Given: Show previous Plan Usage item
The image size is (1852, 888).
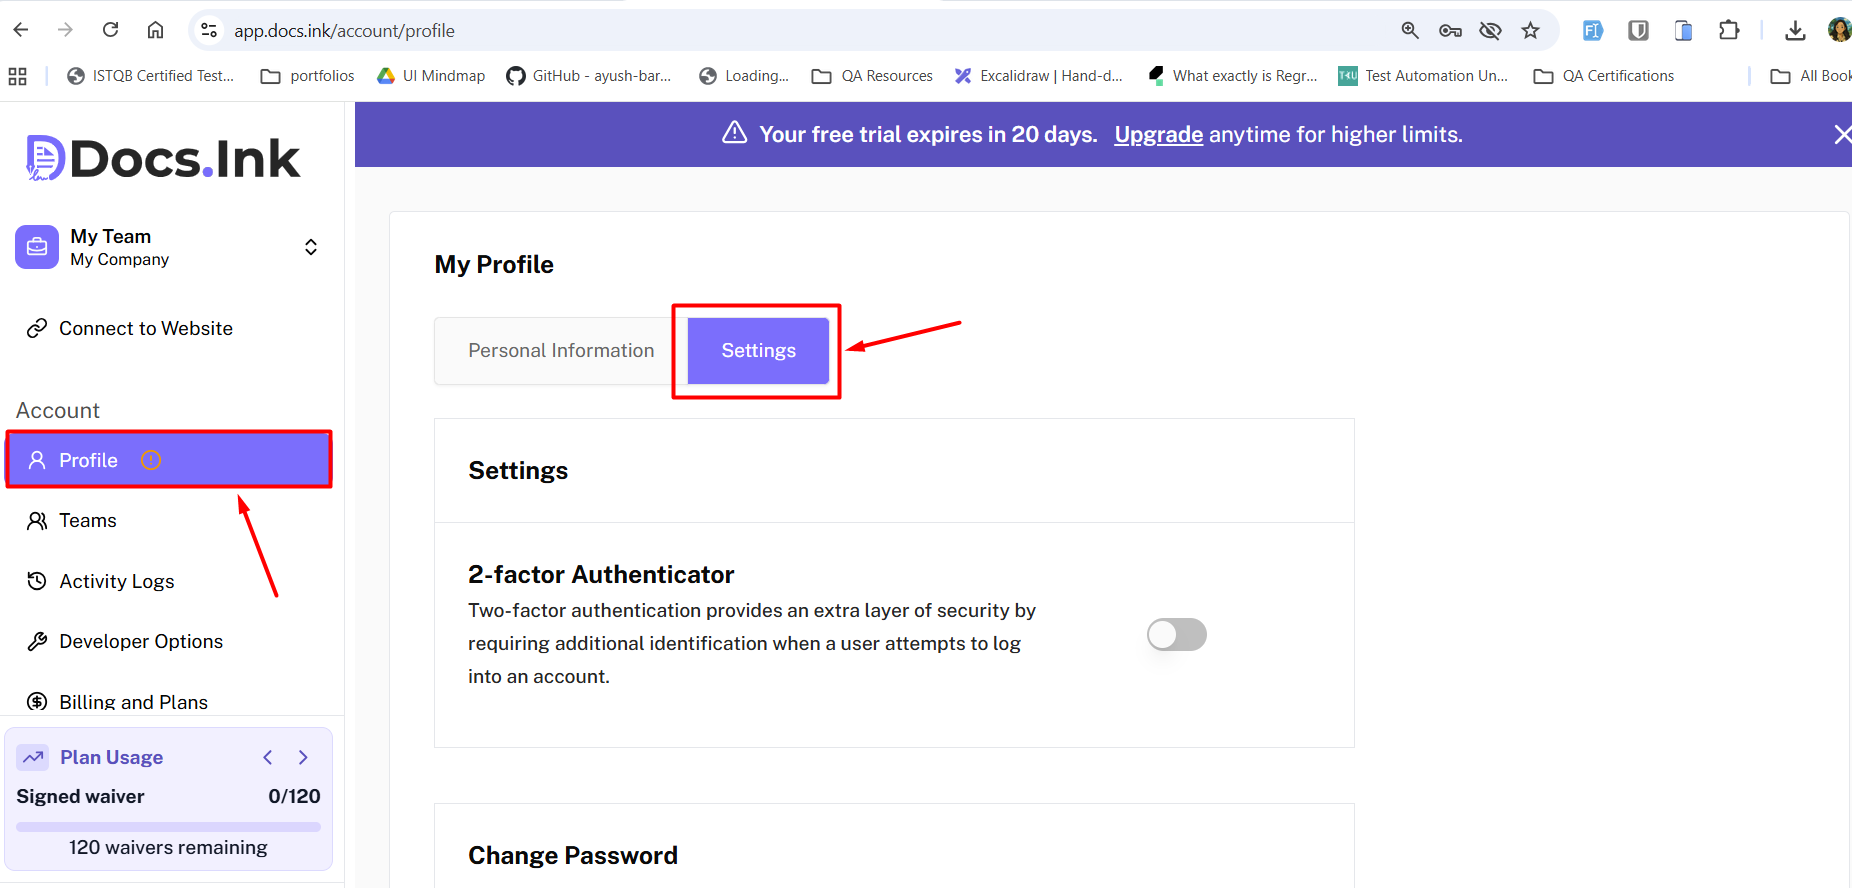Looking at the screenshot, I should click(268, 757).
